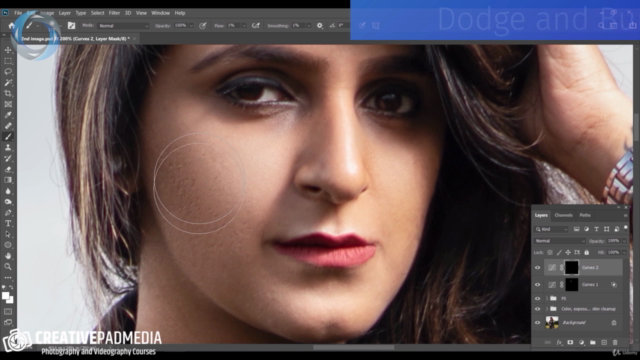Open brush Mode dropdown set to Normal
The image size is (640, 360).
click(x=124, y=26)
